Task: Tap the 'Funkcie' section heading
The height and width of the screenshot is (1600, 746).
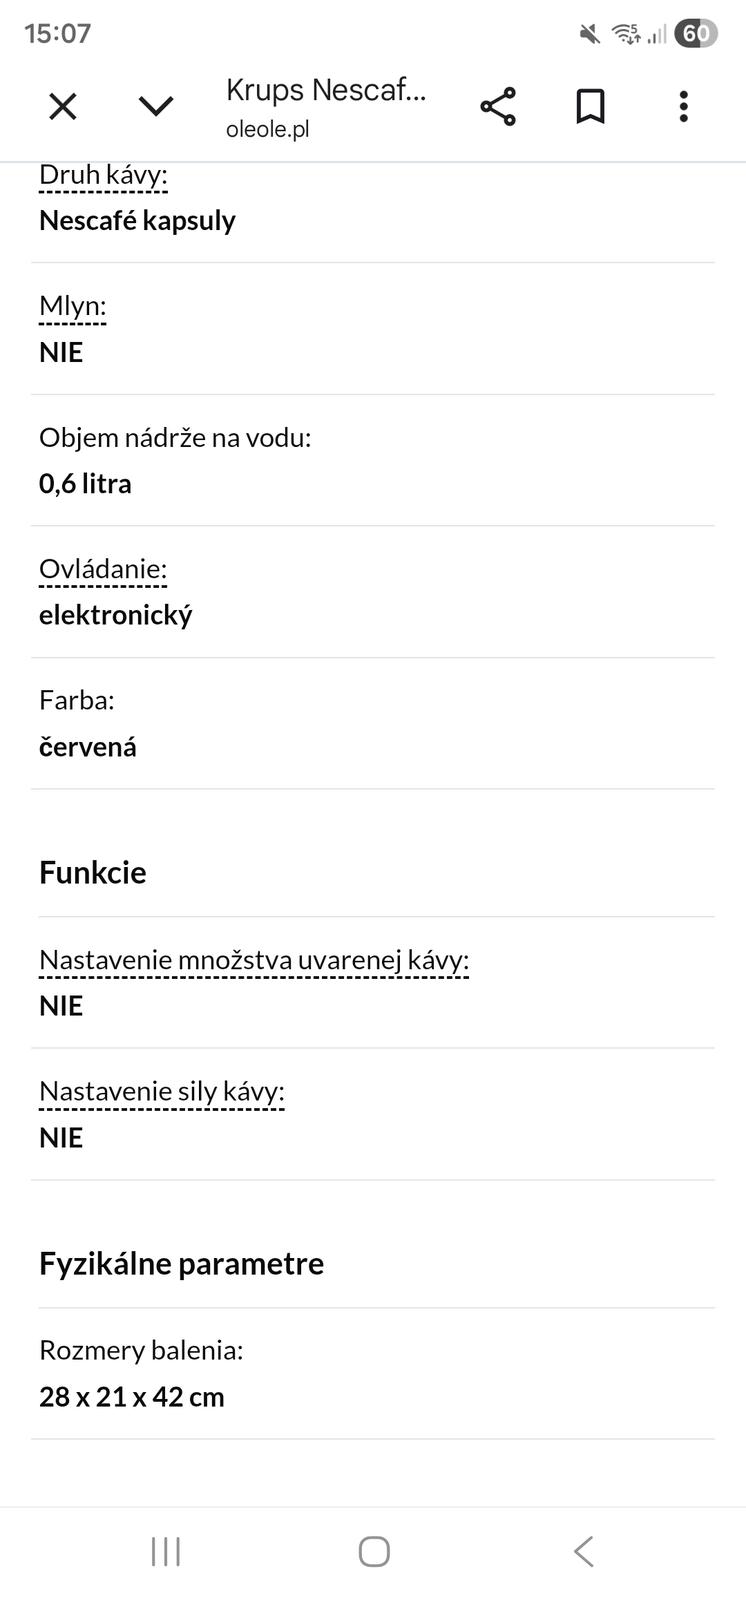Action: pos(93,872)
